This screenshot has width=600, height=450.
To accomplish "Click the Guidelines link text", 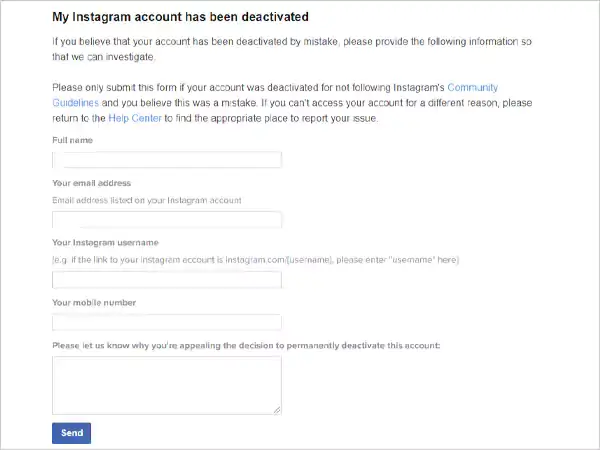I will coord(75,103).
